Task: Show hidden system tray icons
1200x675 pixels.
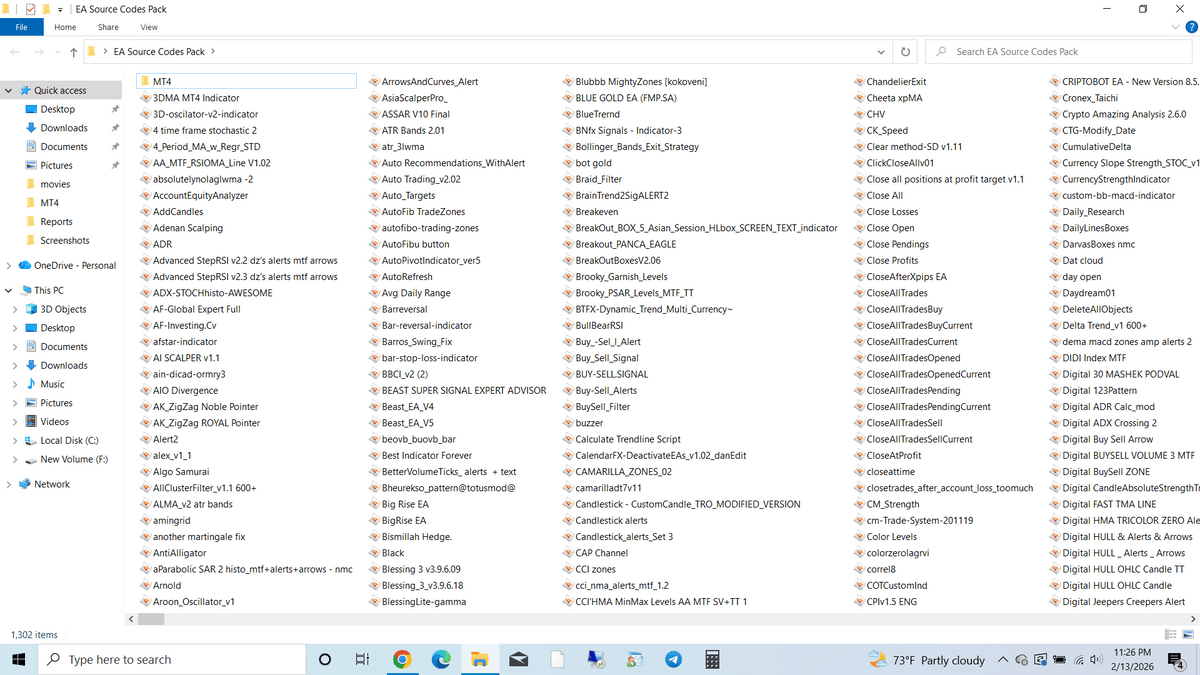Action: (1004, 660)
